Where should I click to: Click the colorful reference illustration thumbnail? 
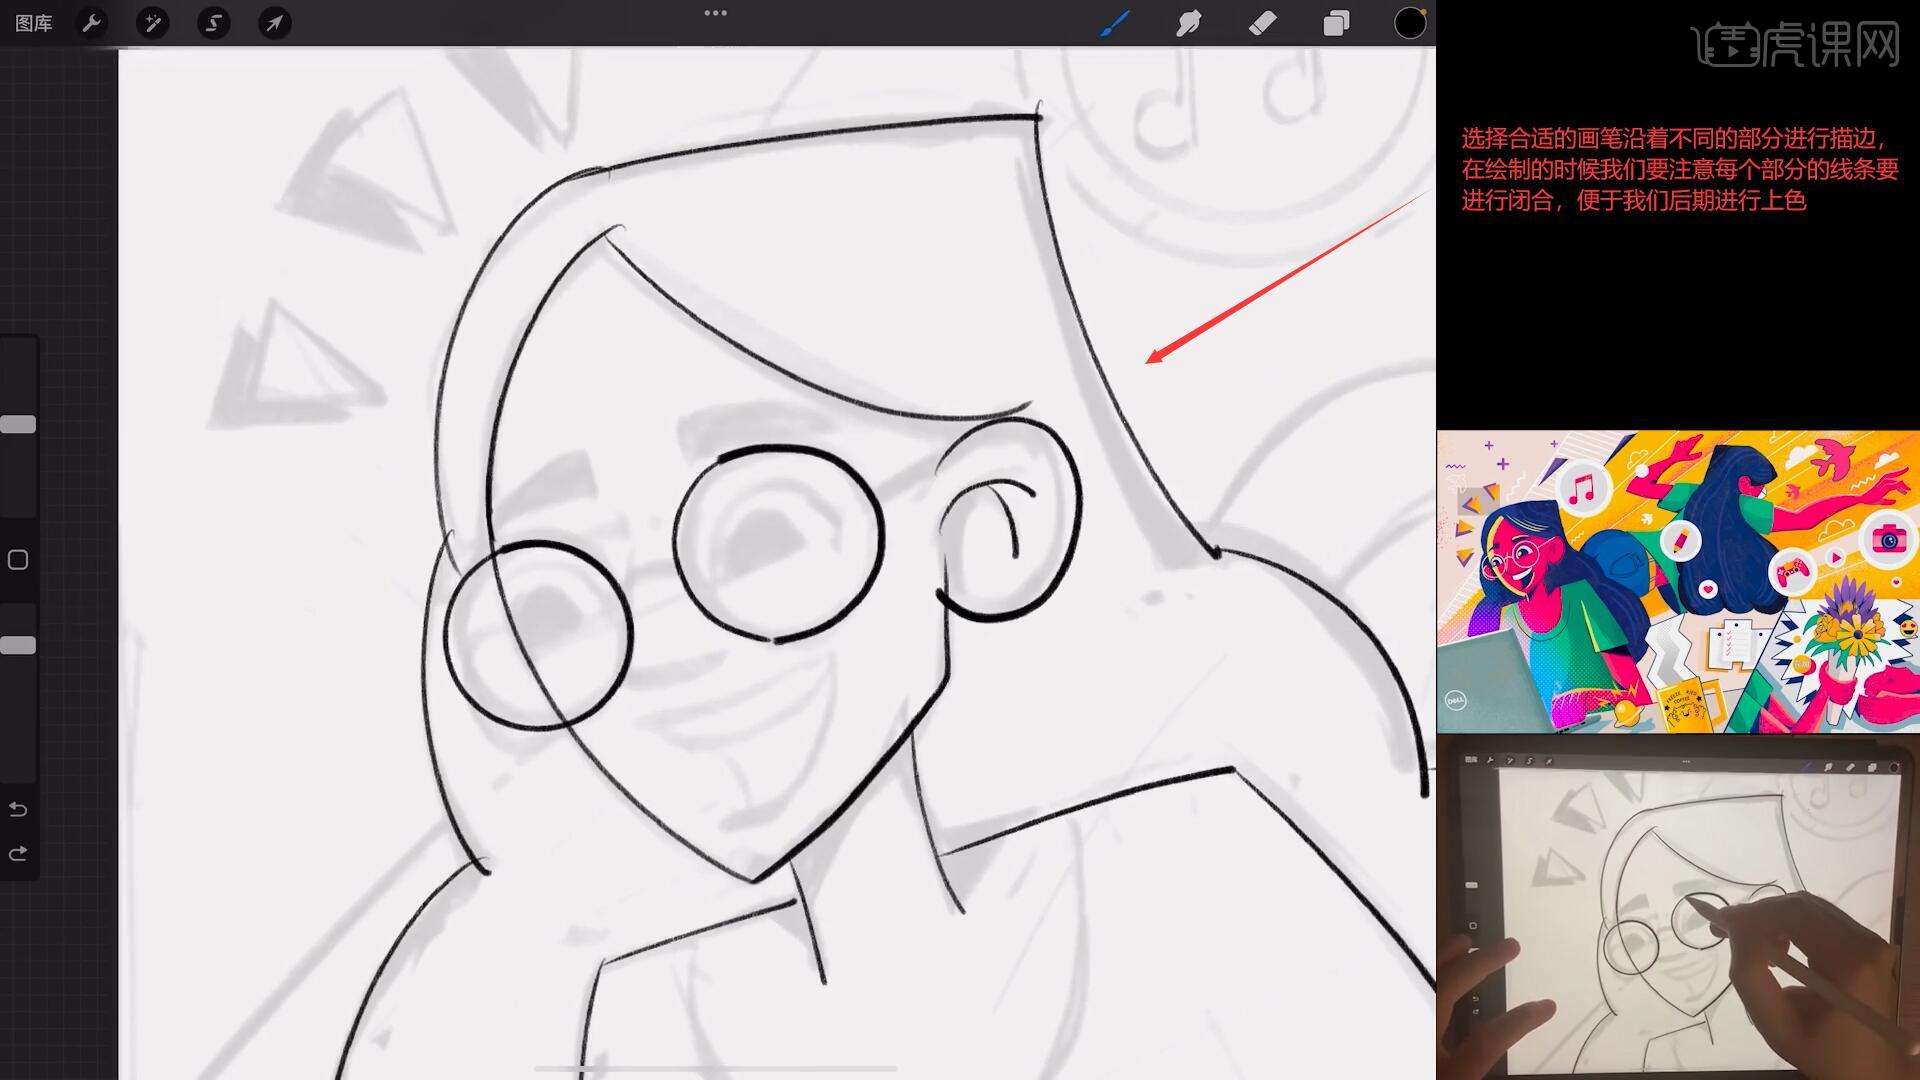[x=1677, y=582]
